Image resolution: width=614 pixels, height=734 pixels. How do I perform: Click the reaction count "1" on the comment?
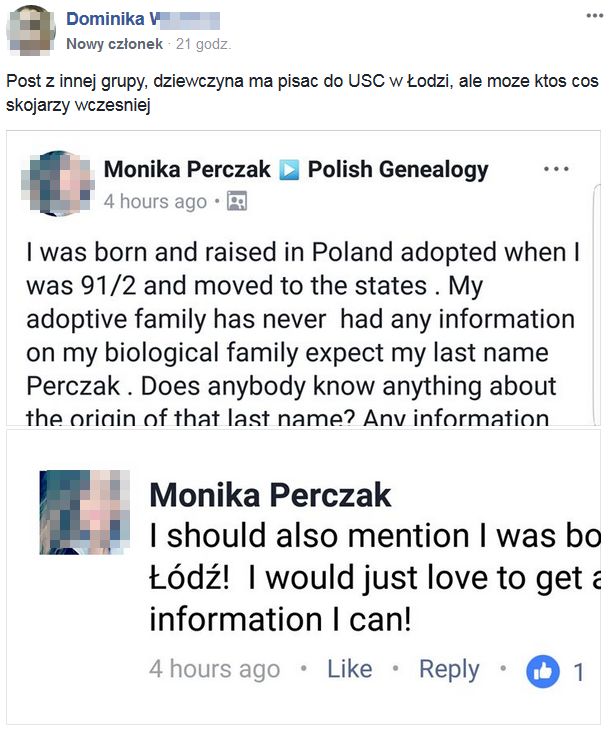[579, 671]
